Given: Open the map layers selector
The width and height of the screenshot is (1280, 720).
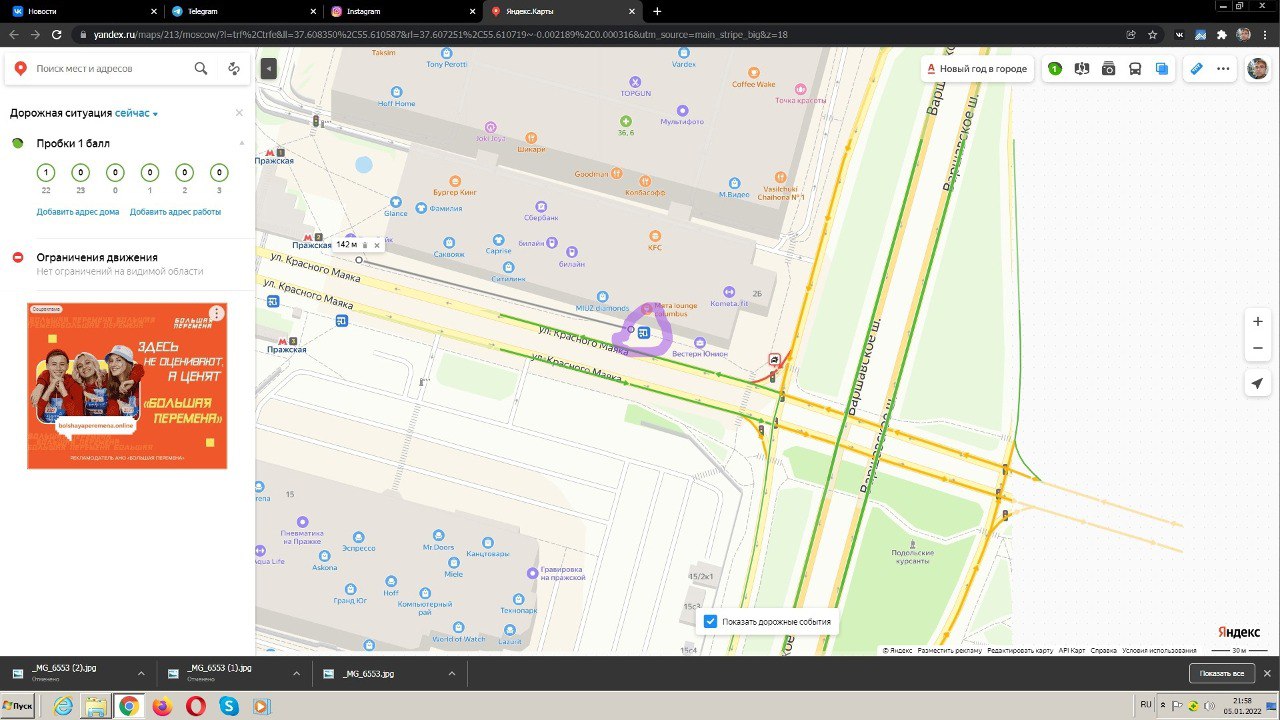Looking at the screenshot, I should tap(1161, 69).
